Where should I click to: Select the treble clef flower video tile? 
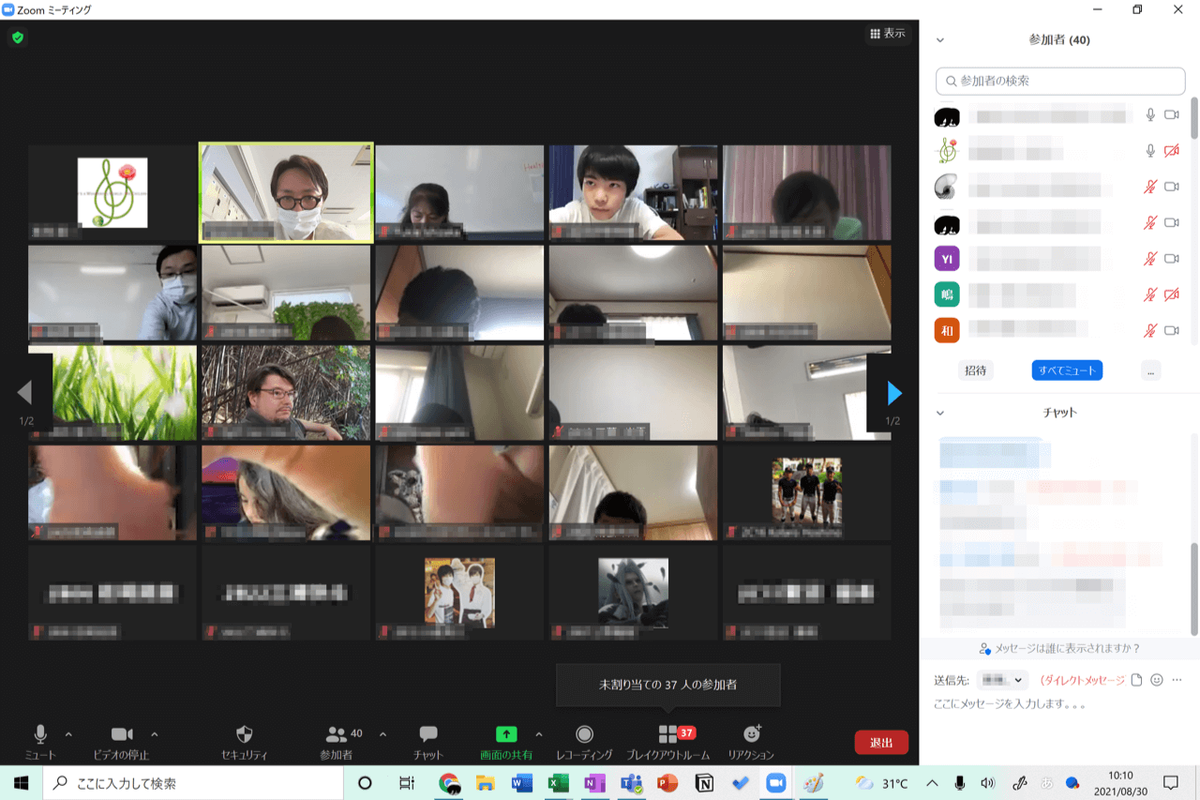pos(112,192)
